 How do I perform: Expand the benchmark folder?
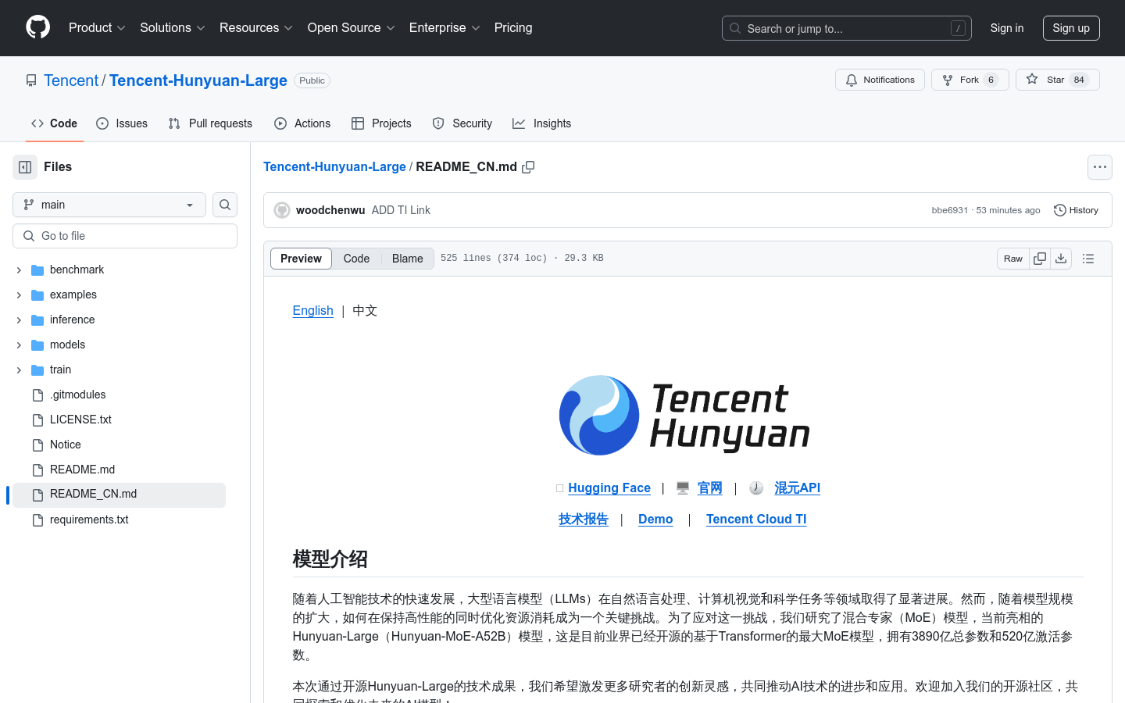coord(18,269)
